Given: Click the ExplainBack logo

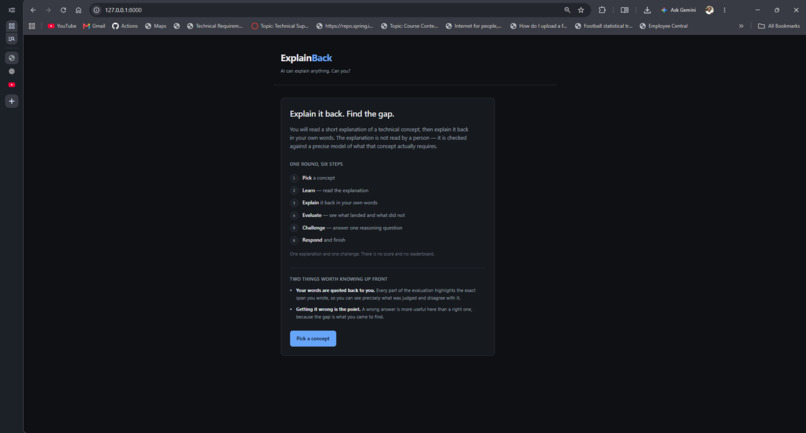Looking at the screenshot, I should (x=306, y=58).
